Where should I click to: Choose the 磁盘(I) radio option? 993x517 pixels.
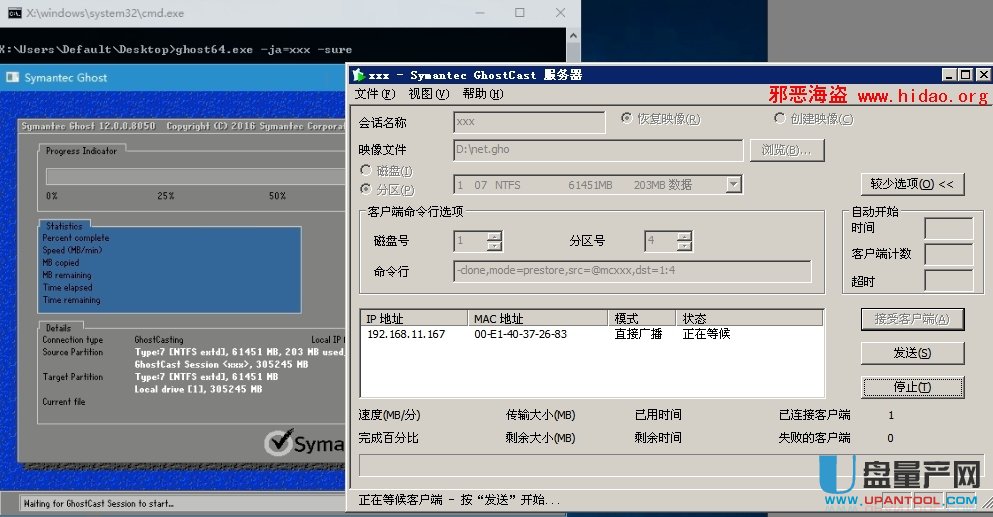tap(366, 171)
